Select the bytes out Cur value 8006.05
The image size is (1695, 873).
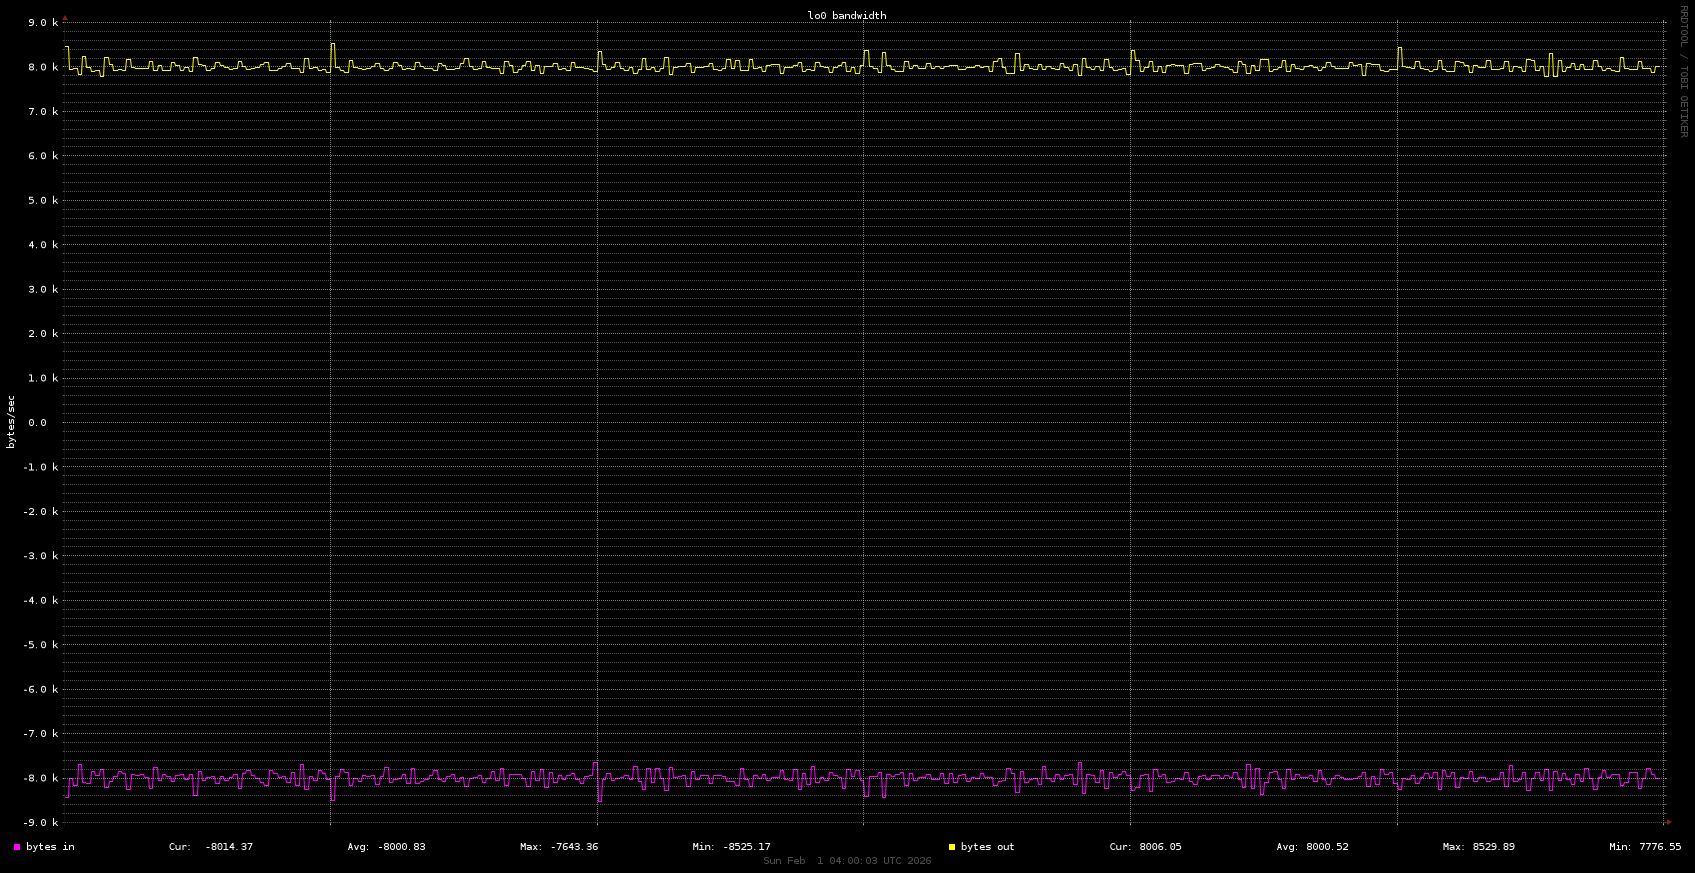tap(1160, 847)
